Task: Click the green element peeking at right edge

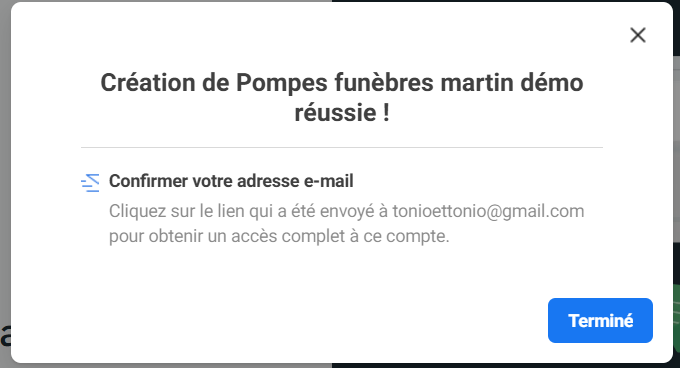Action: (676, 318)
